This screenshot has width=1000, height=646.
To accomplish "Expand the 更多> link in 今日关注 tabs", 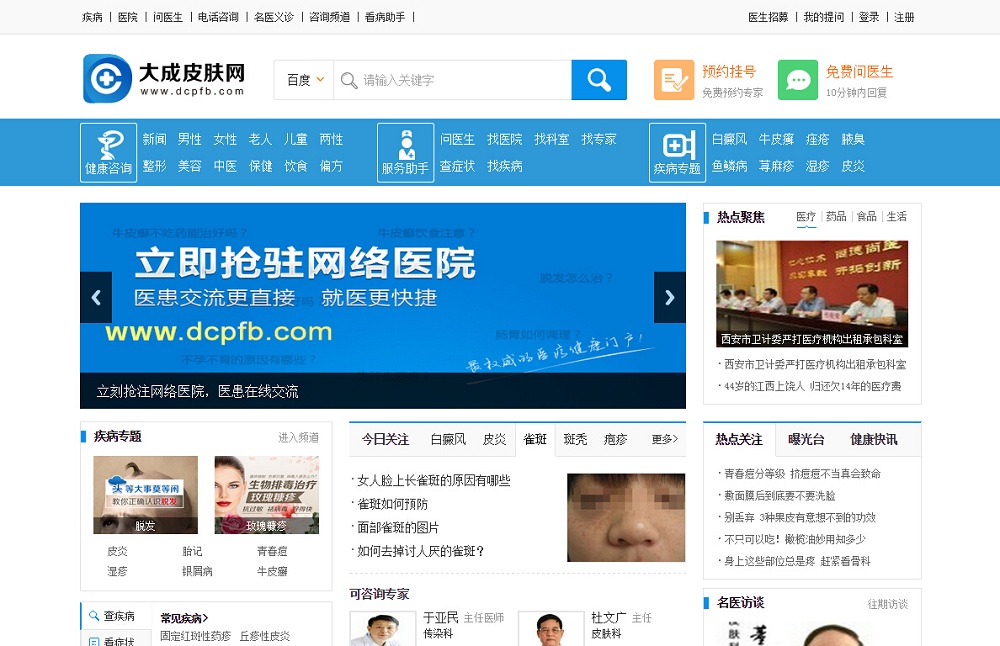I will point(665,439).
